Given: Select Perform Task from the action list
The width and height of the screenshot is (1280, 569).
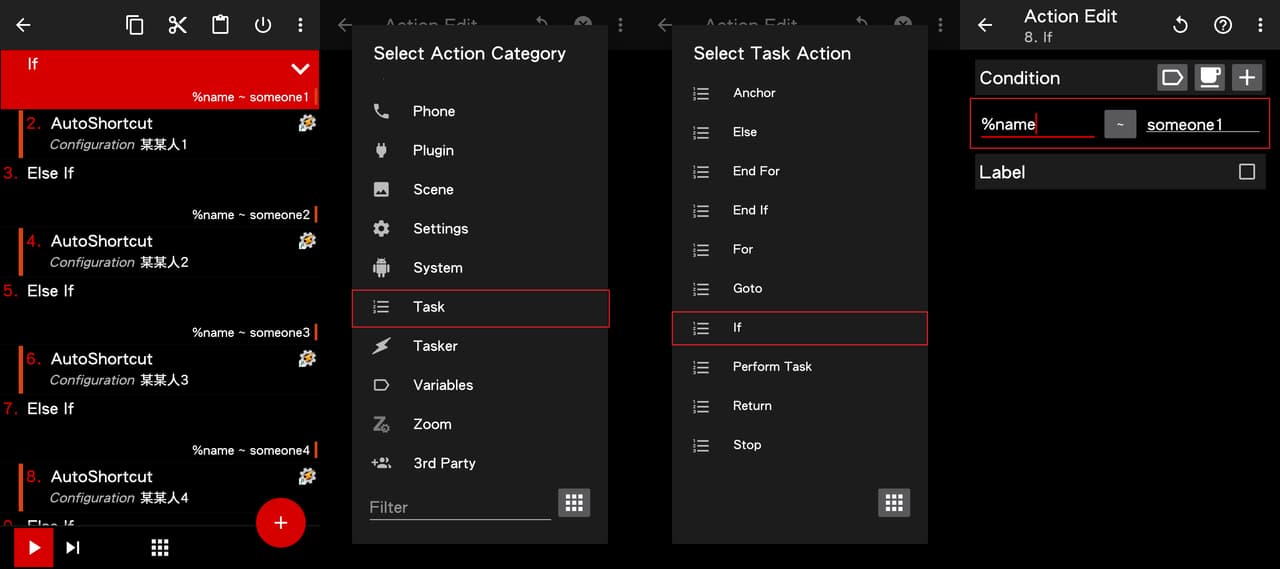Looking at the screenshot, I should (772, 367).
